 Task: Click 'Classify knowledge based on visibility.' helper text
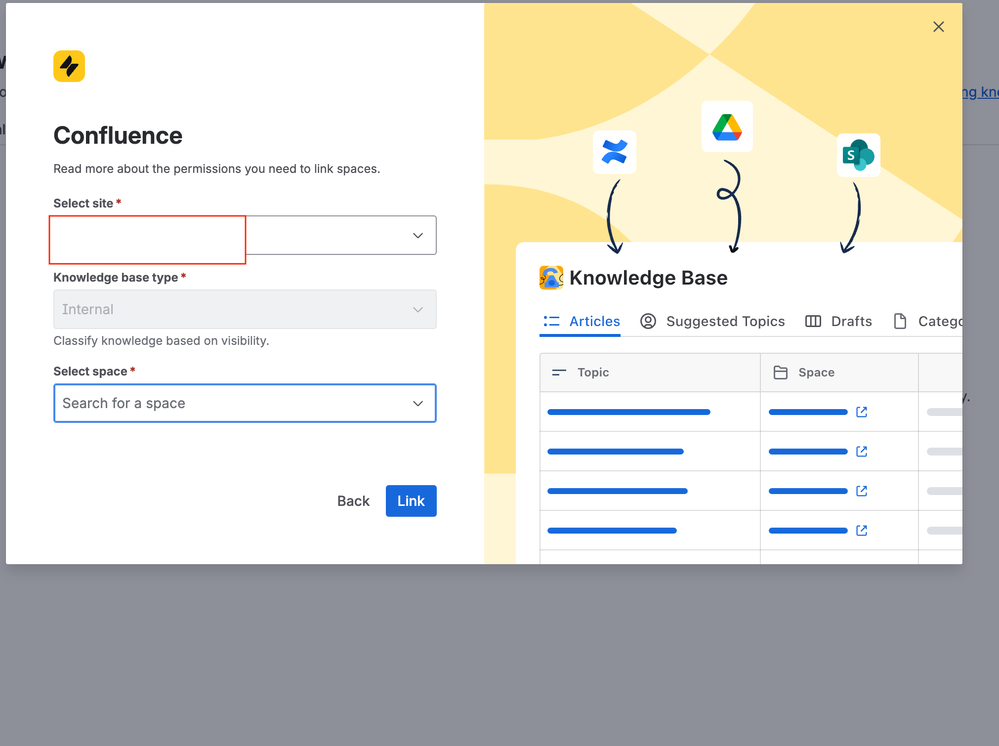click(x=161, y=341)
